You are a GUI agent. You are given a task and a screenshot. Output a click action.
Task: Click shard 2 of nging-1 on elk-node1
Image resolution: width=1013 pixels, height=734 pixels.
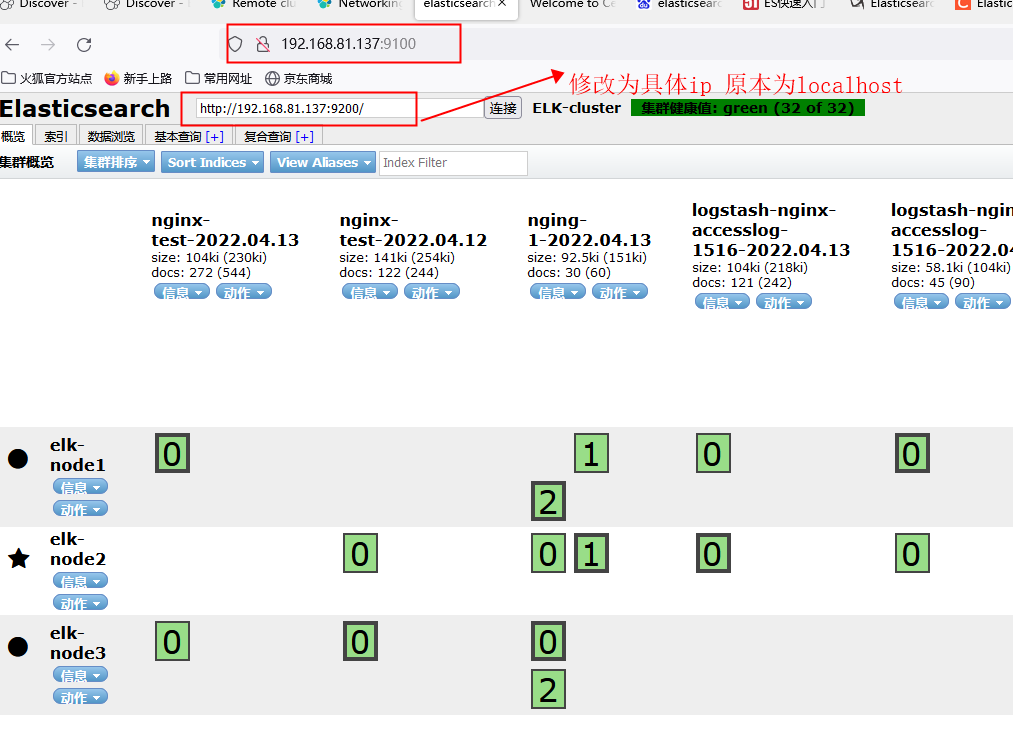click(548, 501)
